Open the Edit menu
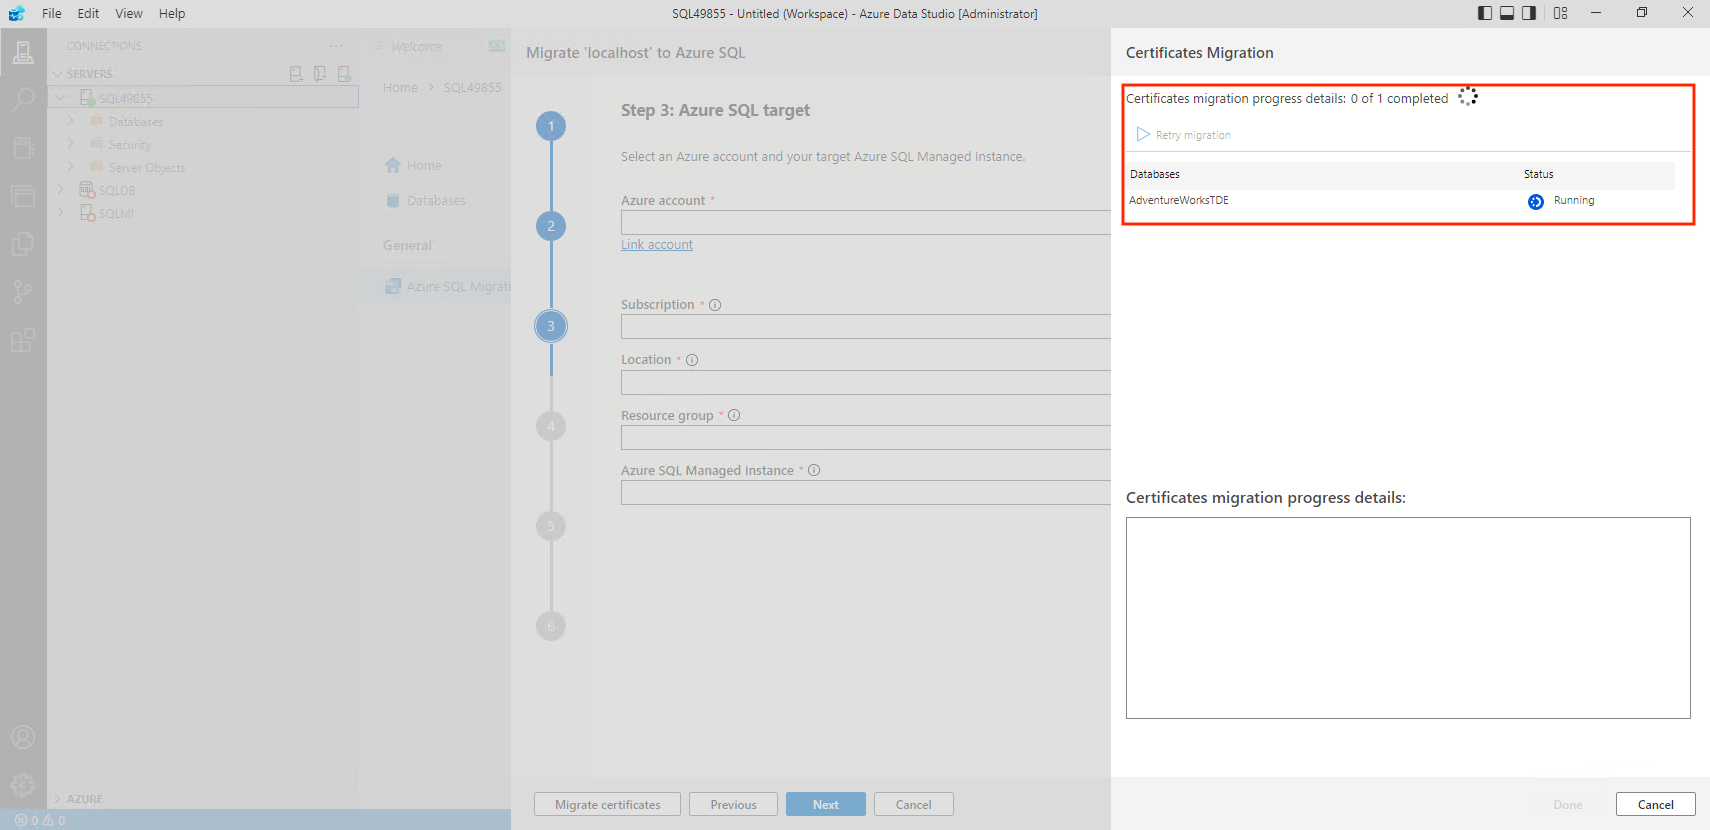1710x830 pixels. click(88, 13)
